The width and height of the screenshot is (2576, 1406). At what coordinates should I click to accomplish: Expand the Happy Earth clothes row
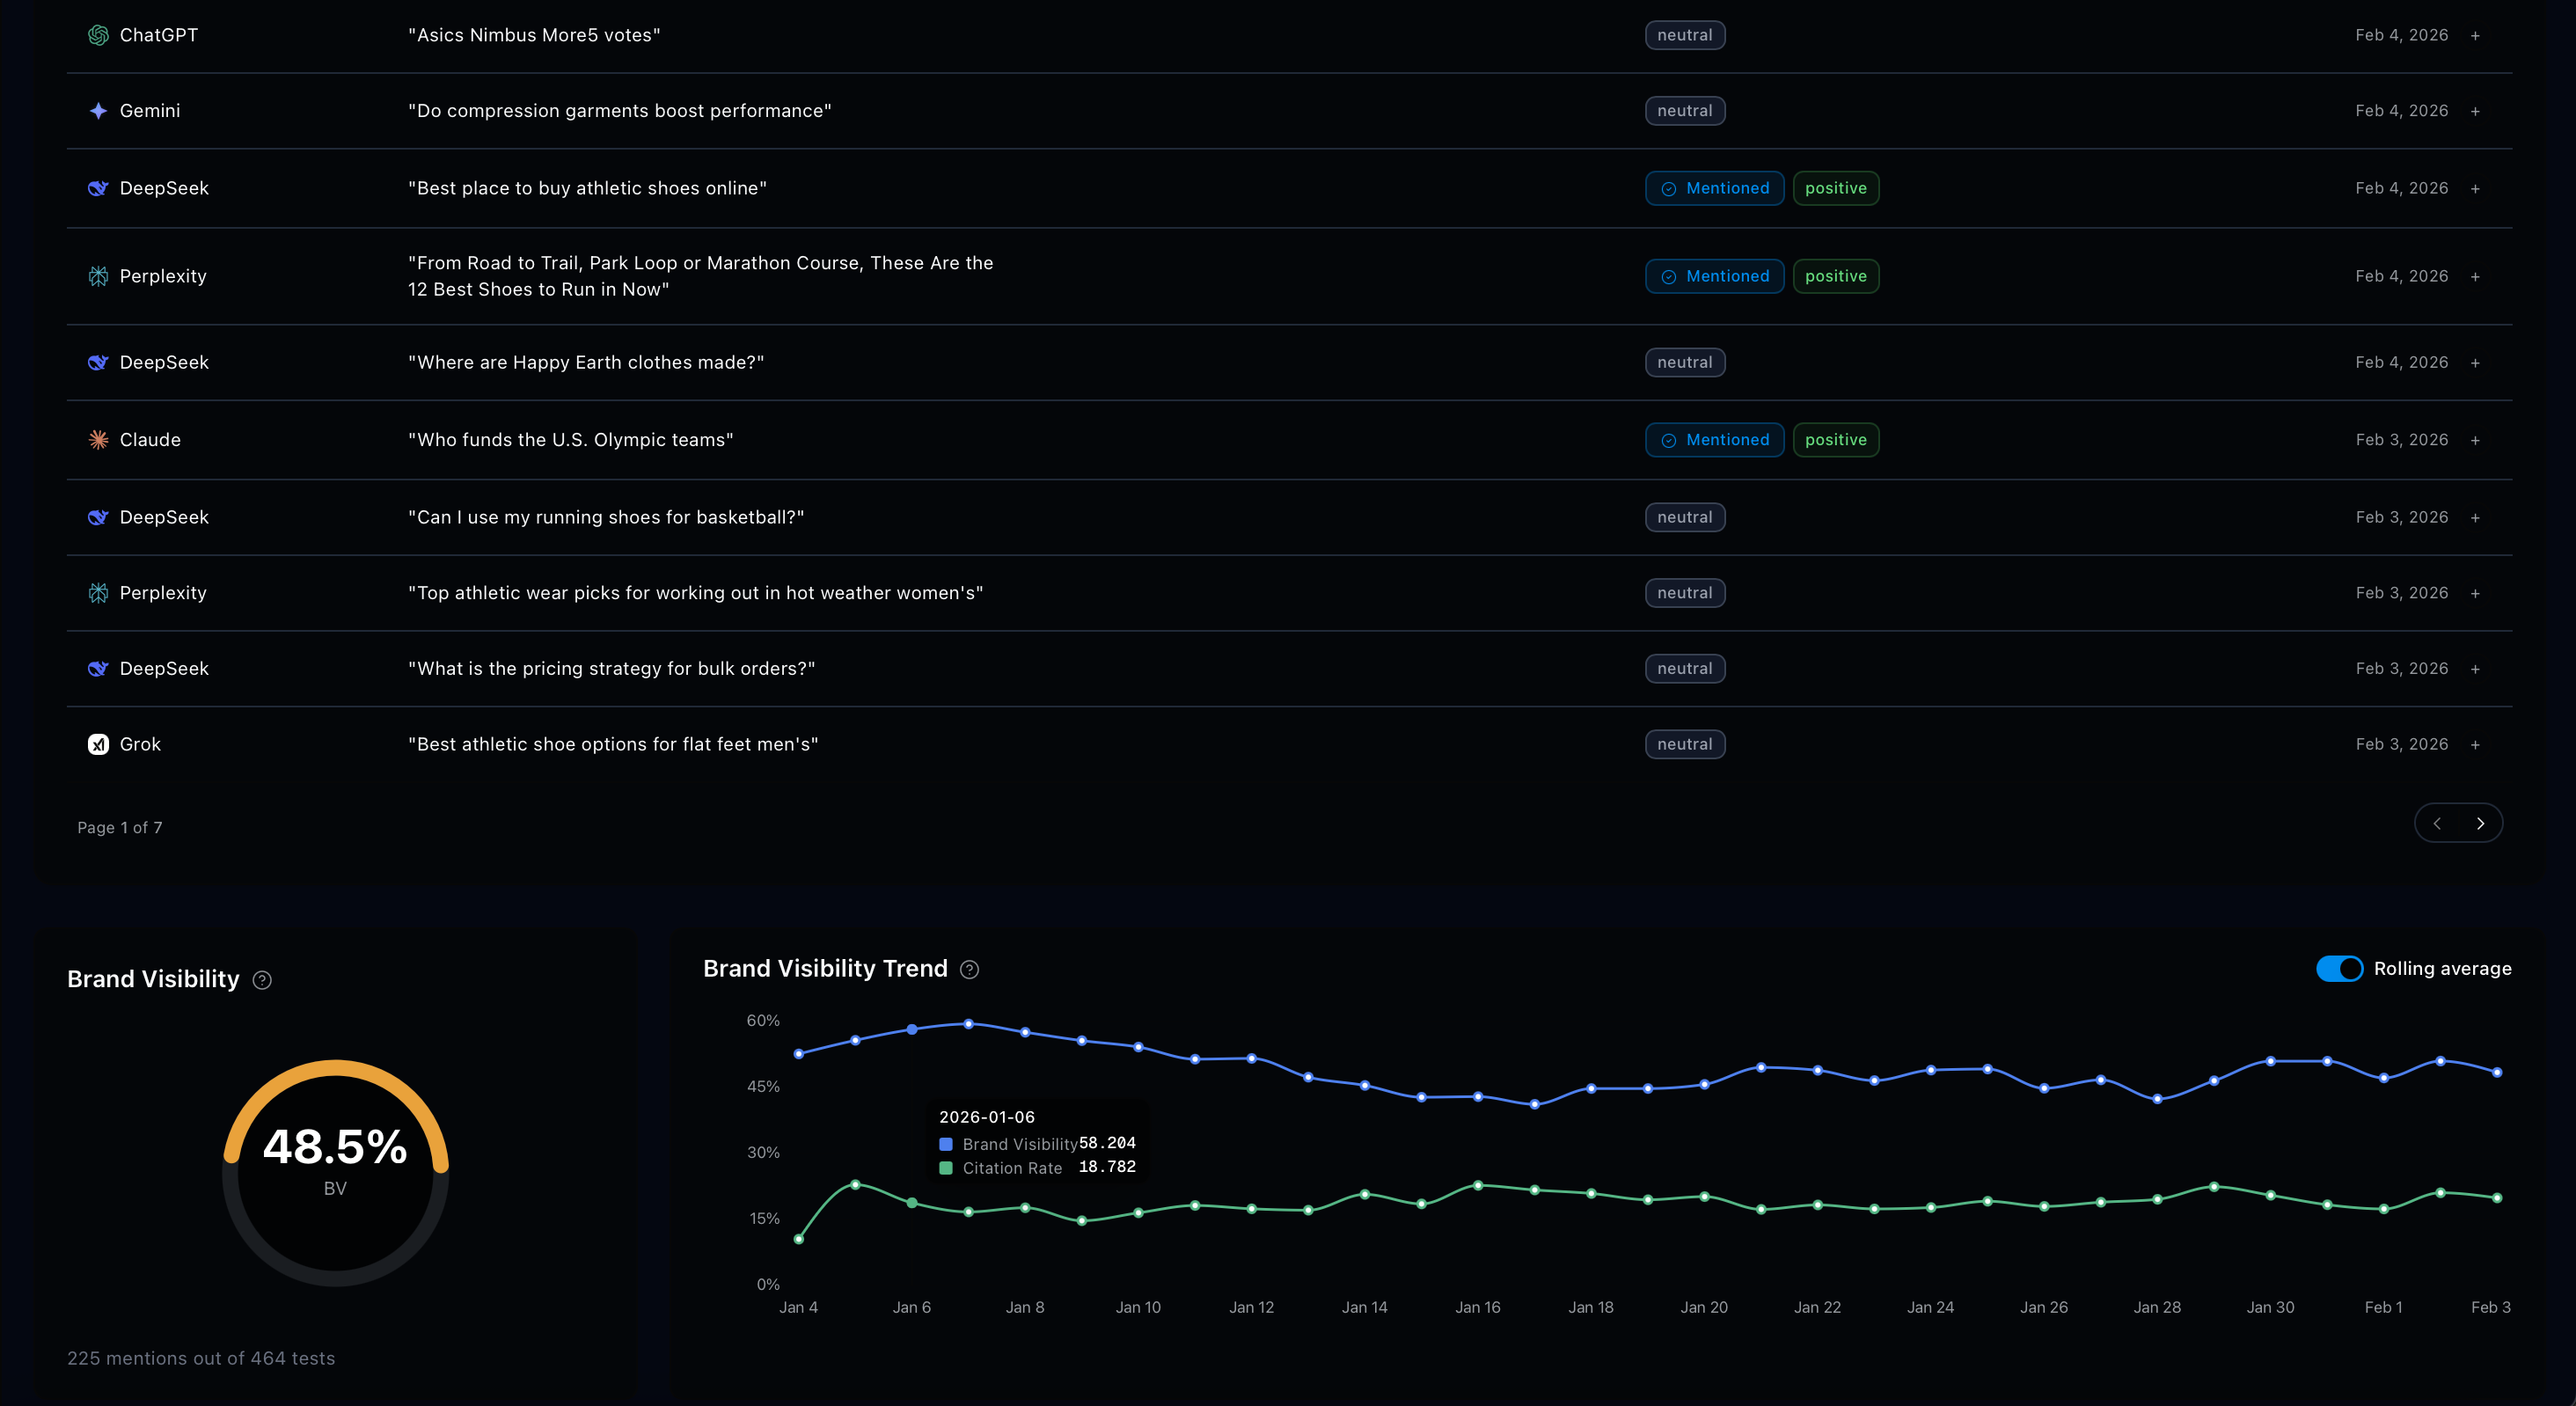2476,362
